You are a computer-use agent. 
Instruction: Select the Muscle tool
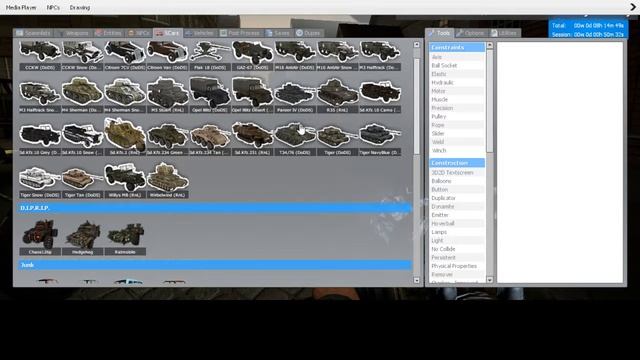[457, 99]
